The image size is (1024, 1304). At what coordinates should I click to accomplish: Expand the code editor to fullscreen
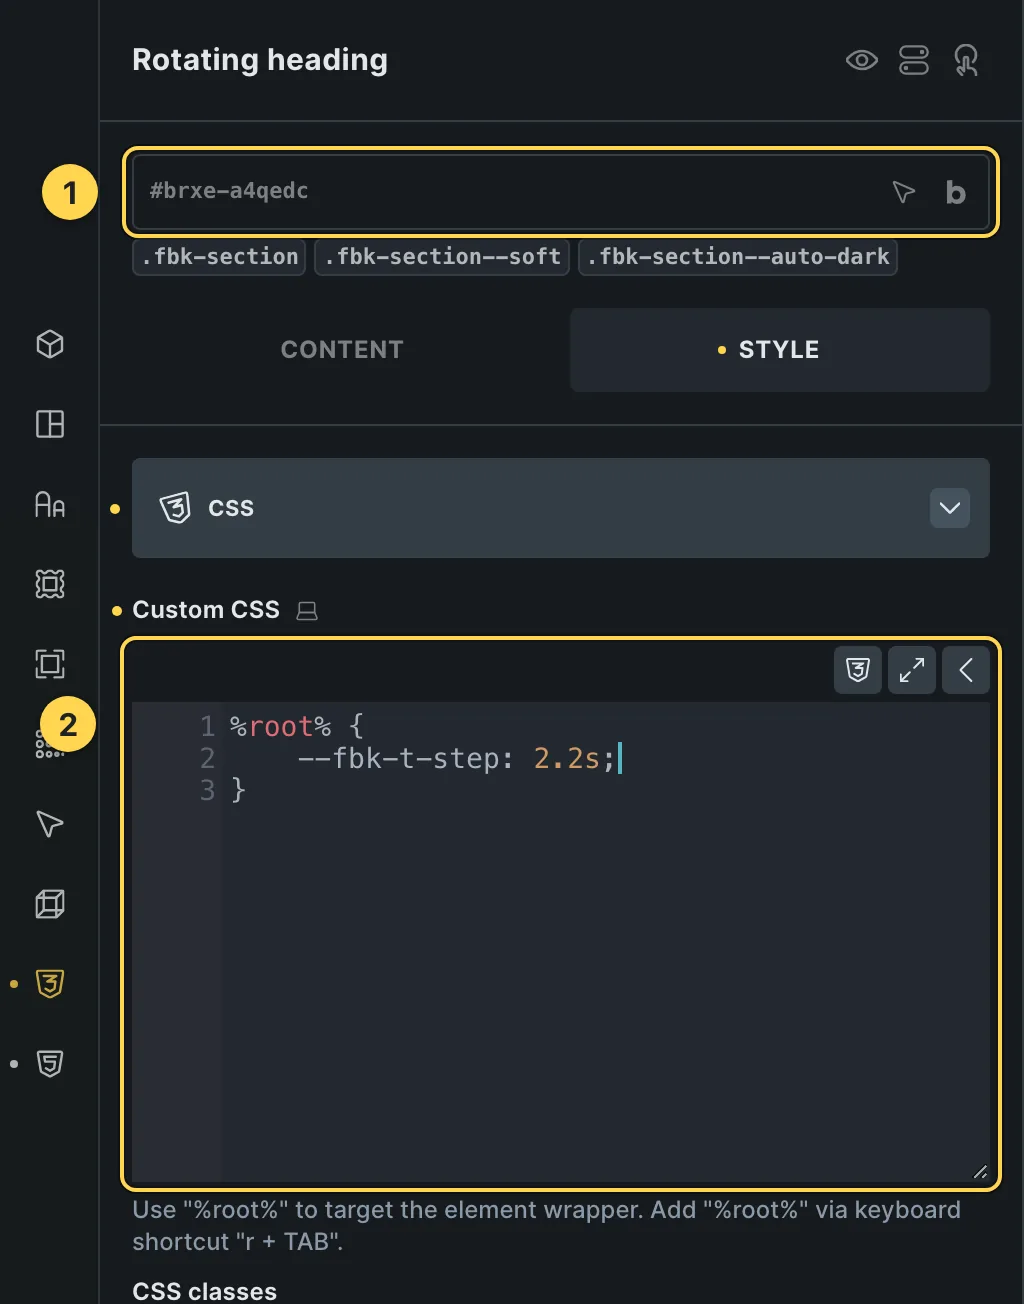[912, 670]
